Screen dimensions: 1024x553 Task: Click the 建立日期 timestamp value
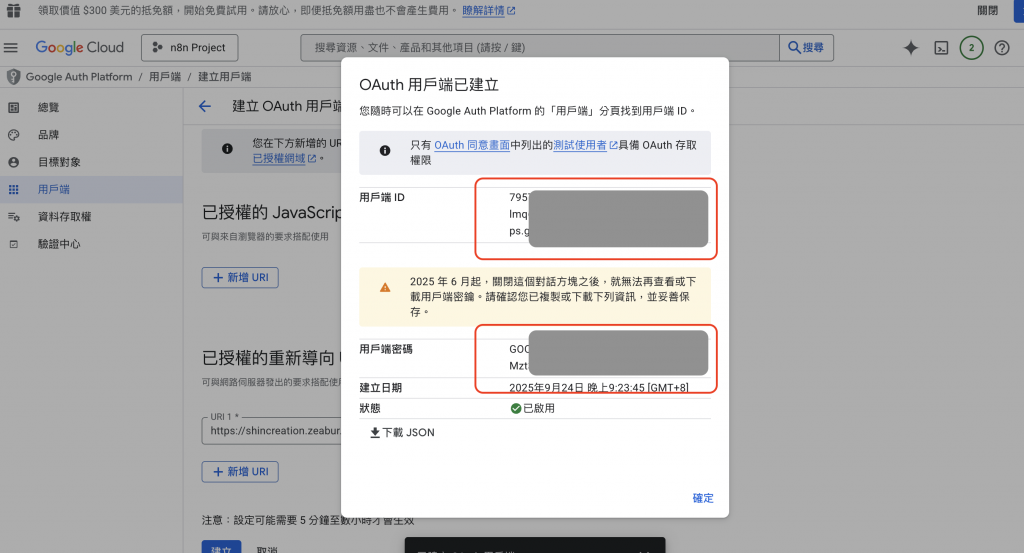(x=599, y=387)
